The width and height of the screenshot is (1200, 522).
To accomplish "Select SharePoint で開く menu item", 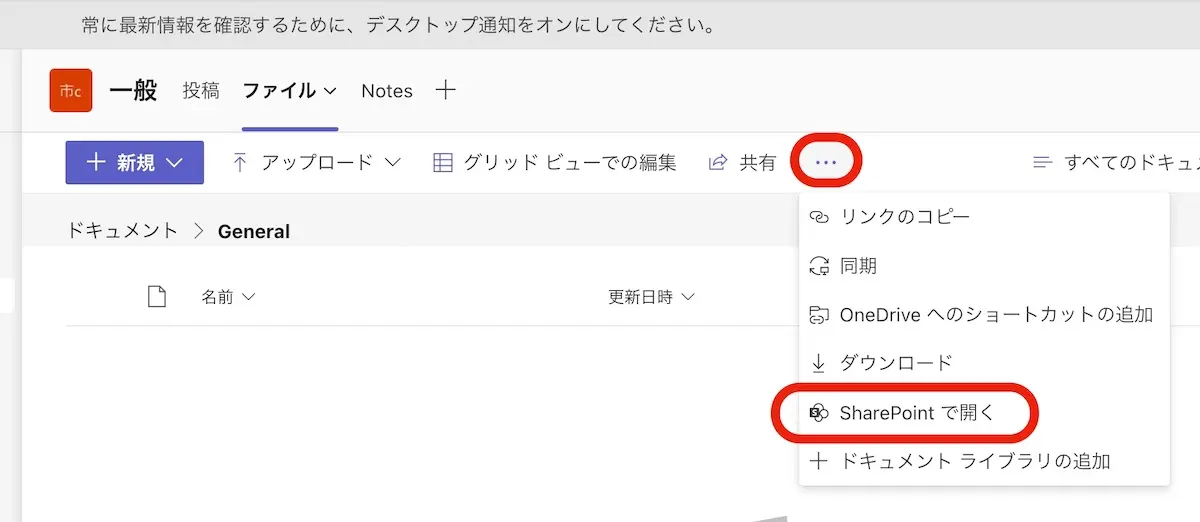I will point(916,412).
